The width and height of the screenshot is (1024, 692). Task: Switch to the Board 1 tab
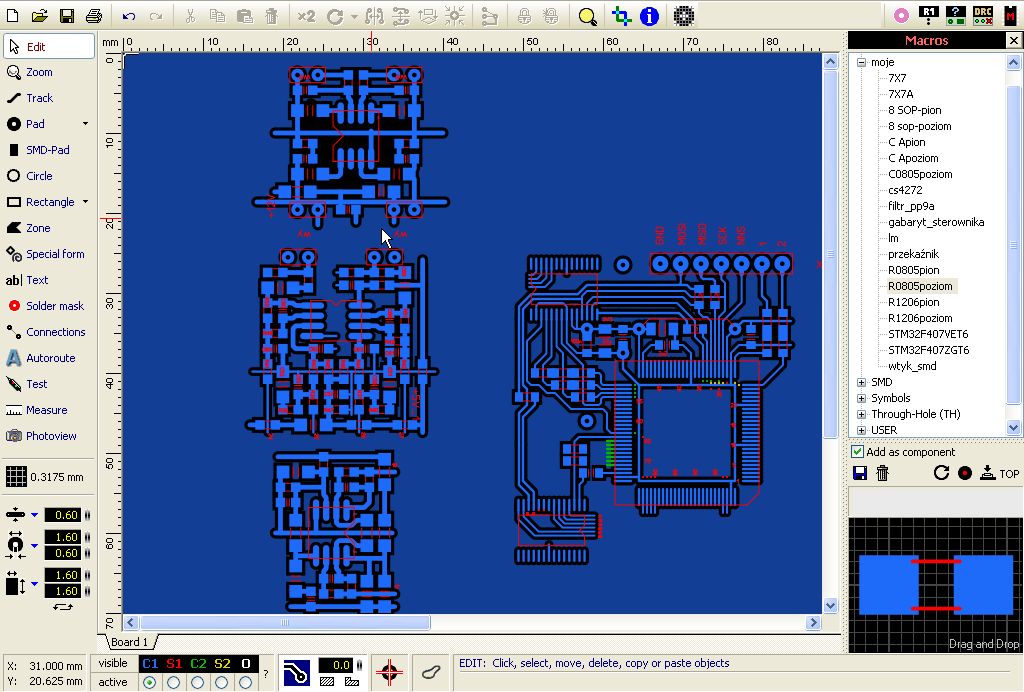[129, 642]
